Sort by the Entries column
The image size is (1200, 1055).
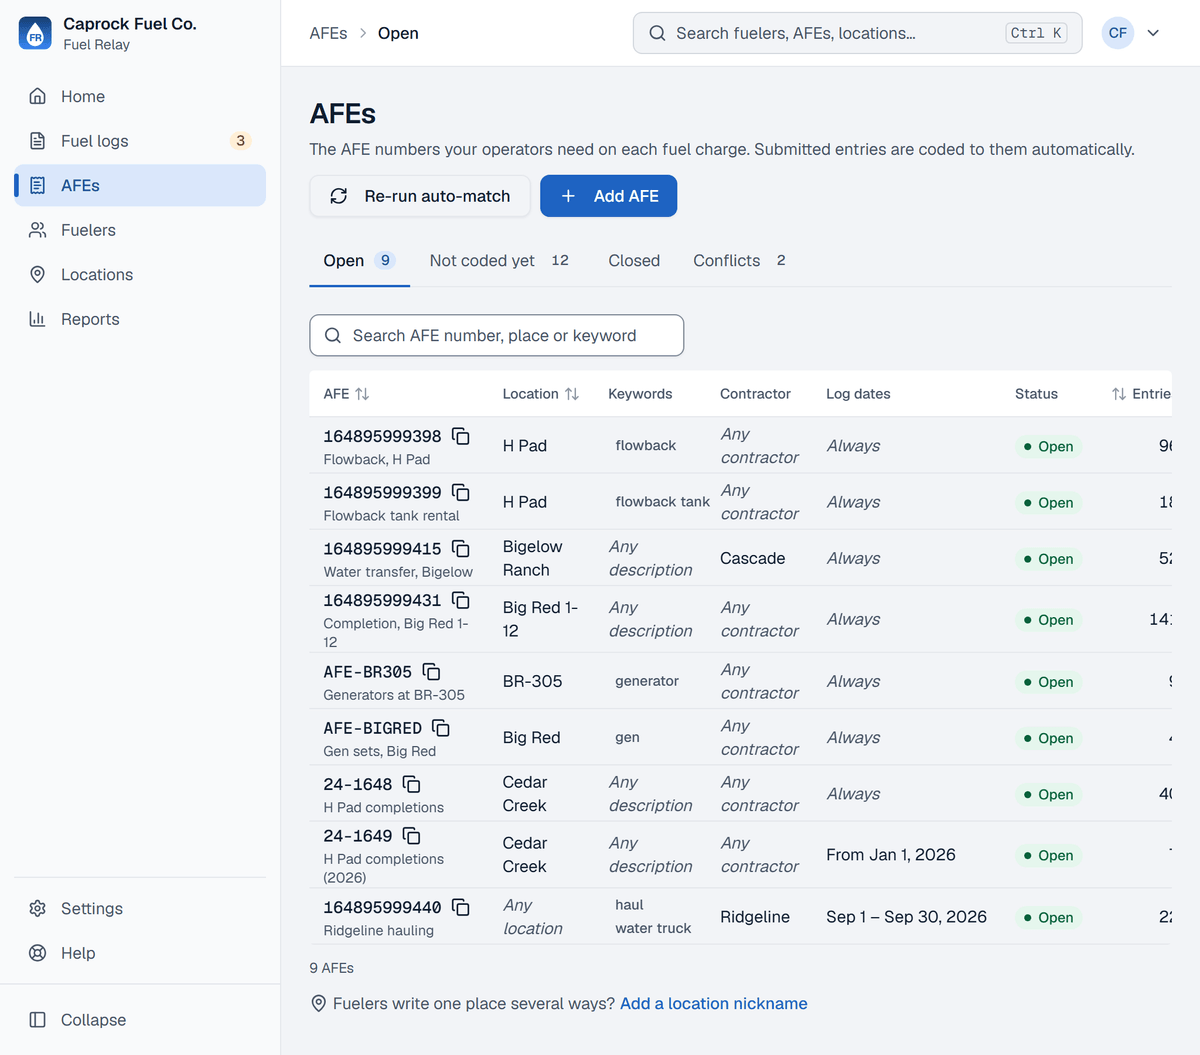(1141, 394)
